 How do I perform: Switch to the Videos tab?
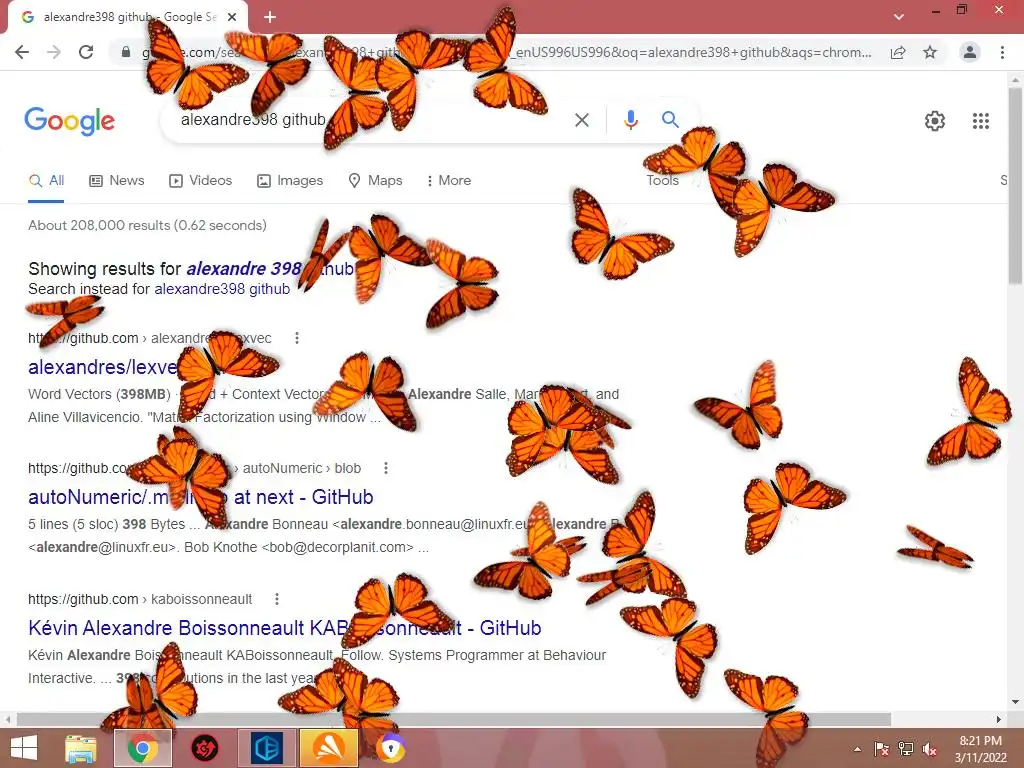tap(200, 181)
